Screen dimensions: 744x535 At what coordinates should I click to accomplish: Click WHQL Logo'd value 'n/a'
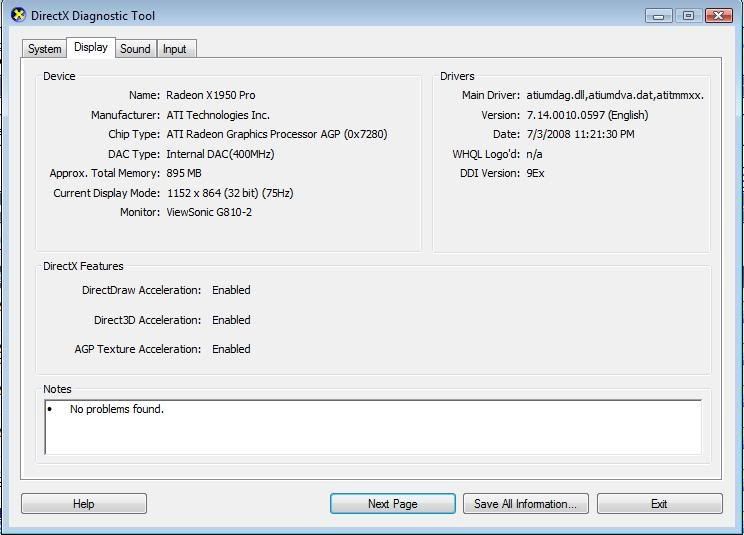[534, 154]
